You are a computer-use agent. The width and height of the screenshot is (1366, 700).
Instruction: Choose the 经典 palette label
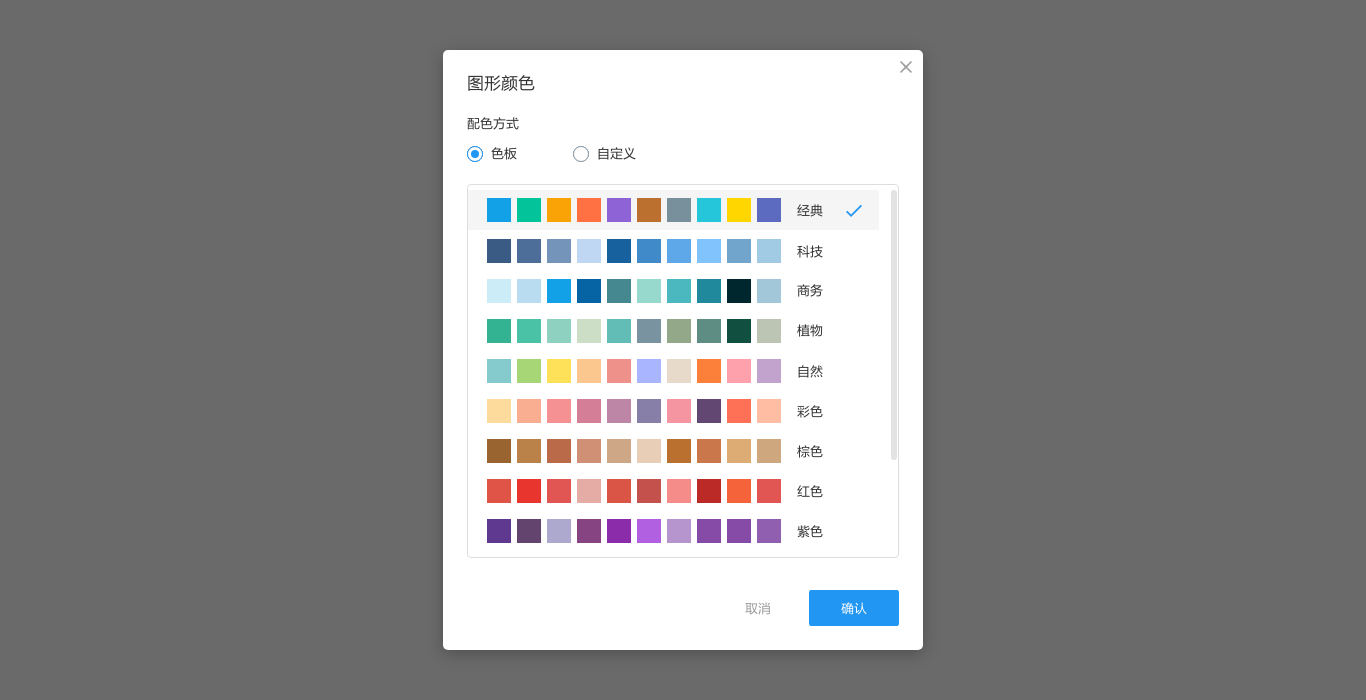click(810, 211)
